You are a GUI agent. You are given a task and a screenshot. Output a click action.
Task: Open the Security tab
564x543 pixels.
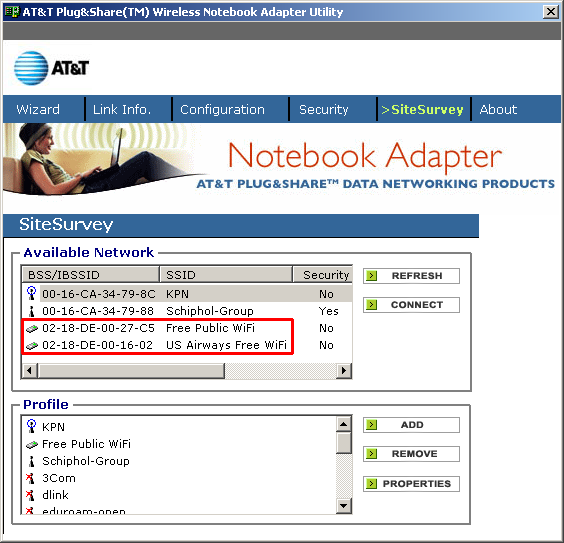(x=324, y=109)
